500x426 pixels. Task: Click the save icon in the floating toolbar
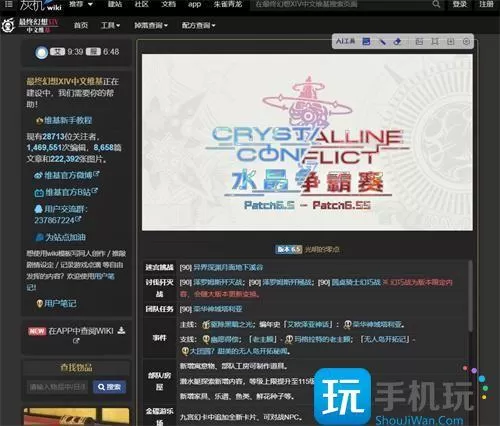tap(450, 42)
